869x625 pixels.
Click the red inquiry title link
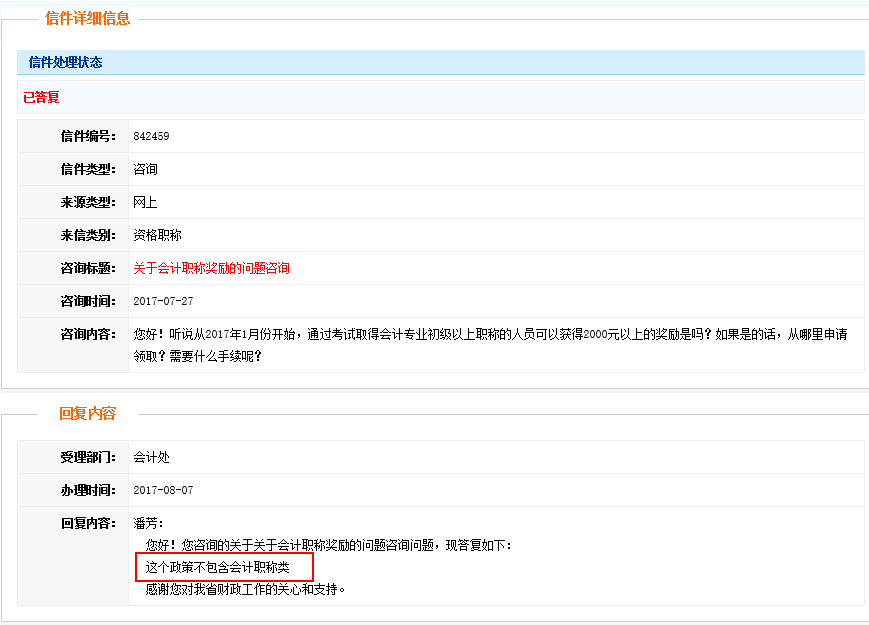[211, 268]
